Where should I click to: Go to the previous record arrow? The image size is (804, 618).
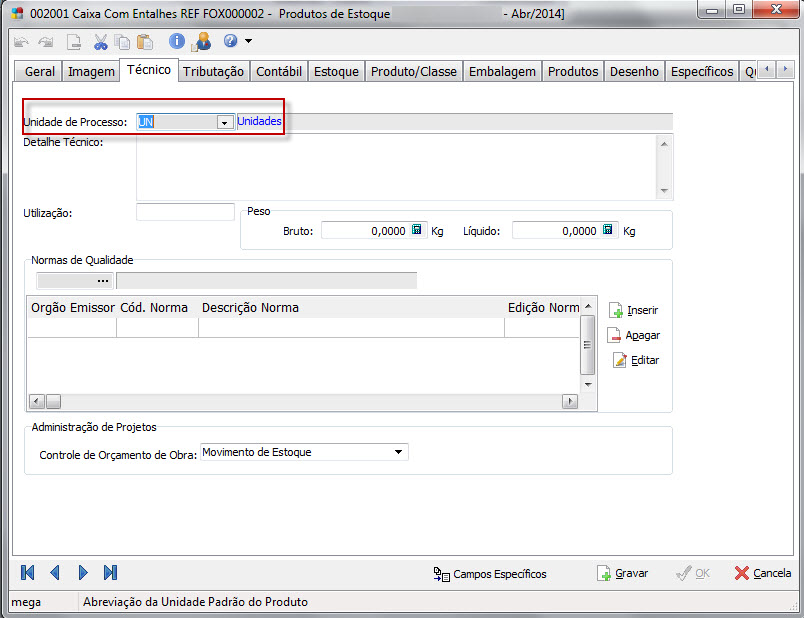click(x=55, y=573)
